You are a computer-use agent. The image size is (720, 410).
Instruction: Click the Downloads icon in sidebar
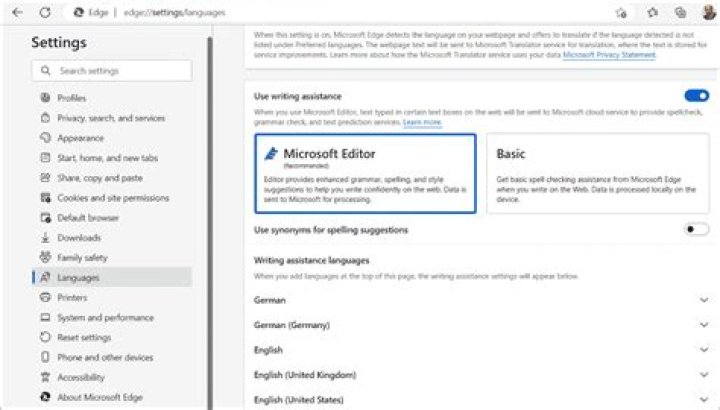click(x=45, y=237)
